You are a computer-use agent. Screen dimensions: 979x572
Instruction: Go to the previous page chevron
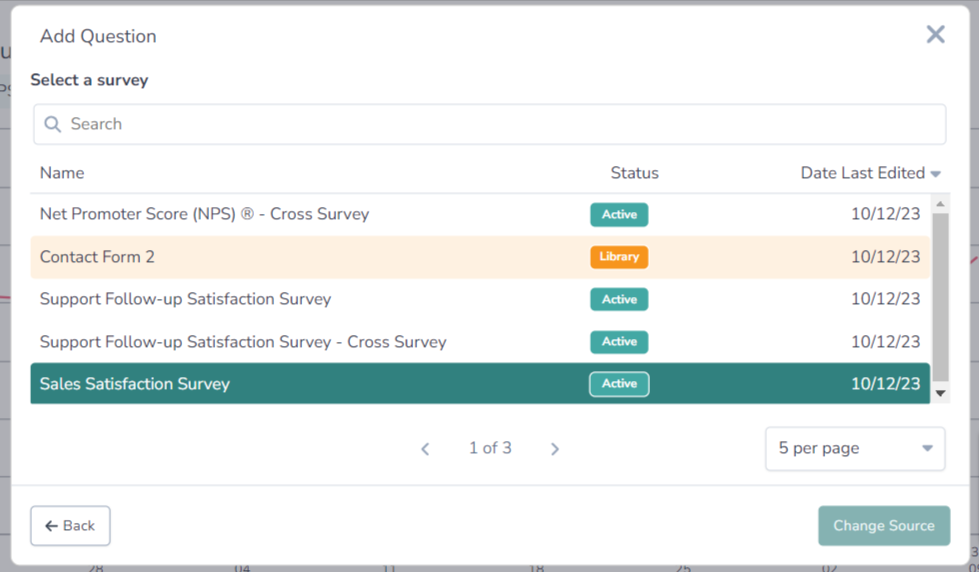click(425, 449)
